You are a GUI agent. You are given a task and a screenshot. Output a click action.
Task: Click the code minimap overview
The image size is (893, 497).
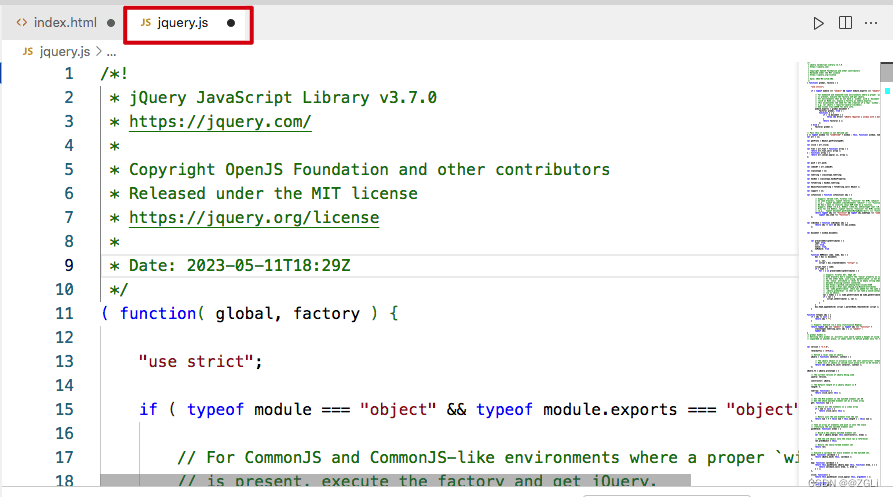(843, 273)
